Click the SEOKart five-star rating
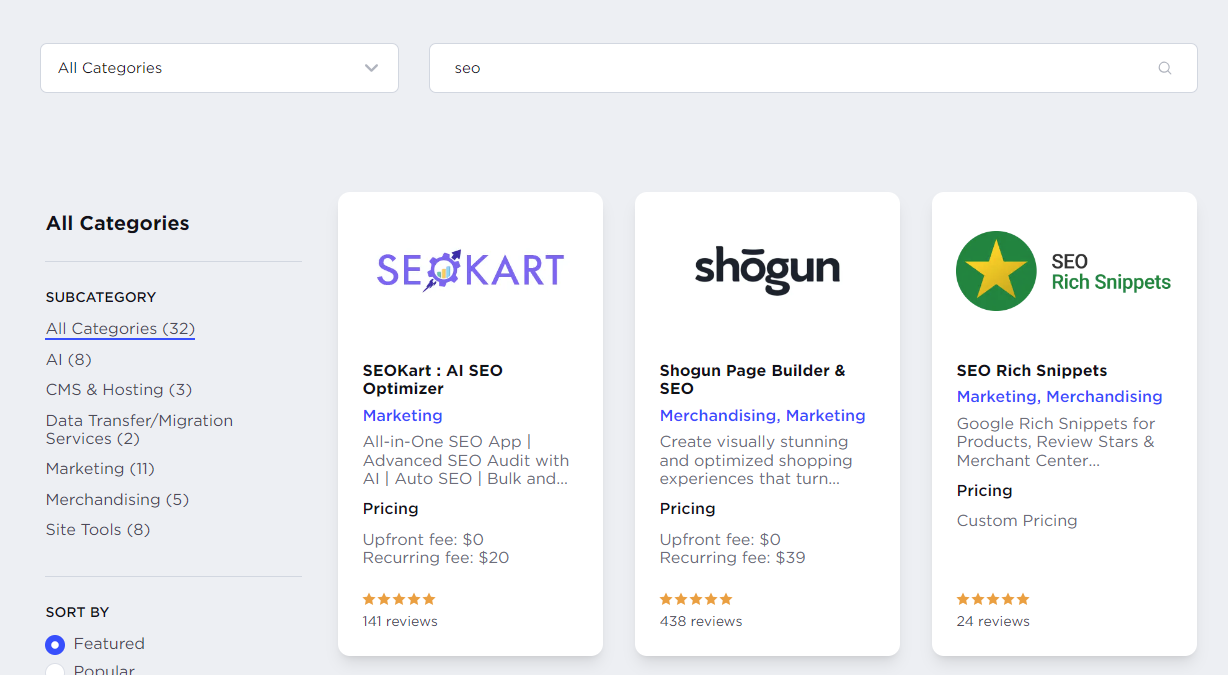The image size is (1228, 675). coord(399,599)
